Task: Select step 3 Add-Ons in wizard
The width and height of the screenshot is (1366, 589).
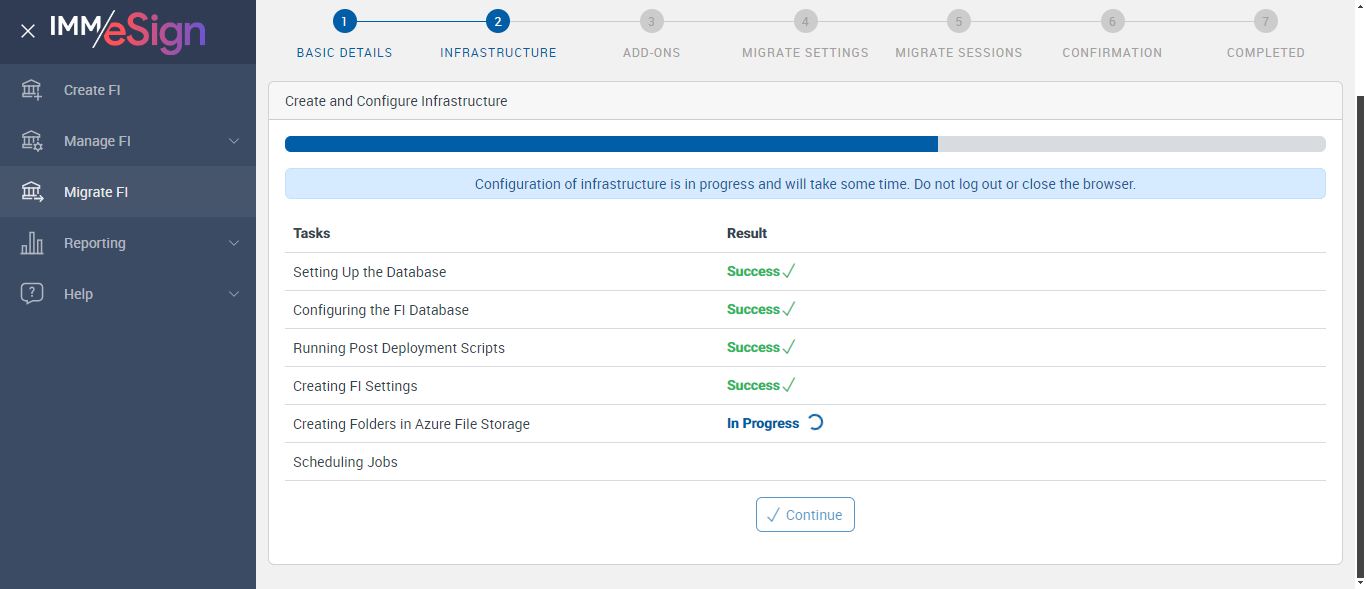Action: point(651,21)
